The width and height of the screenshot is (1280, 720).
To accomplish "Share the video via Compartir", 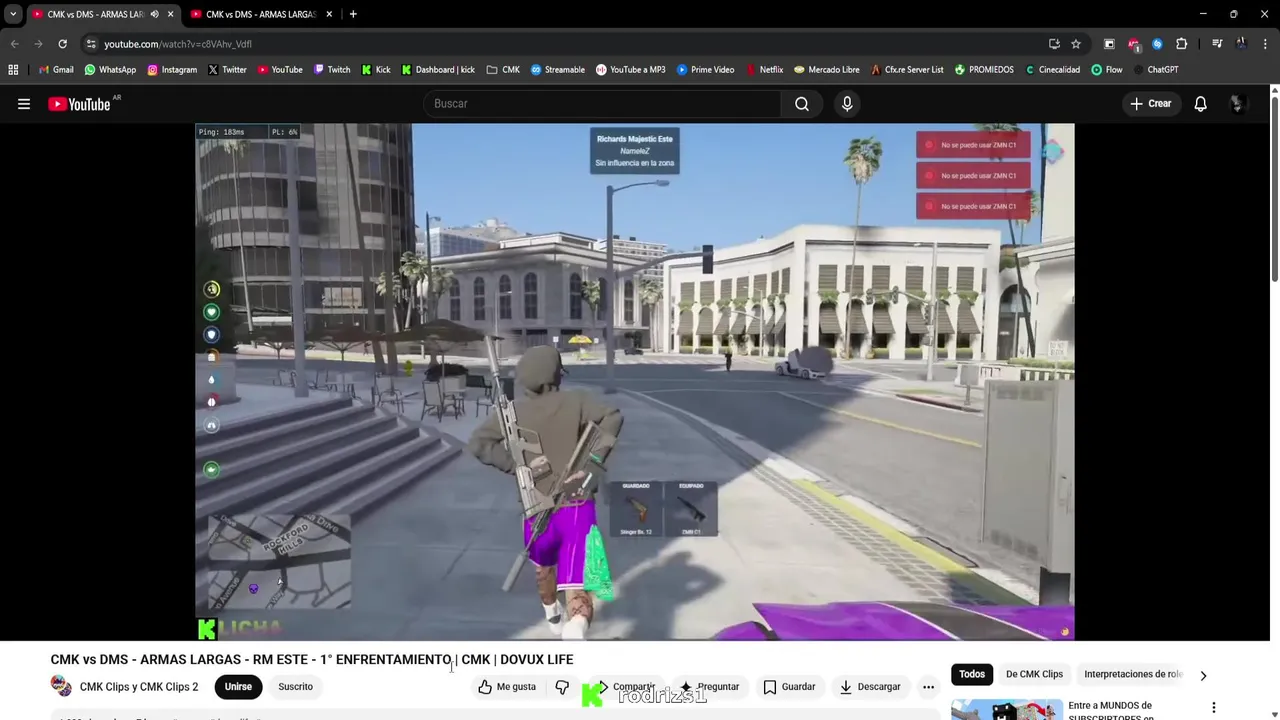I will 624,687.
